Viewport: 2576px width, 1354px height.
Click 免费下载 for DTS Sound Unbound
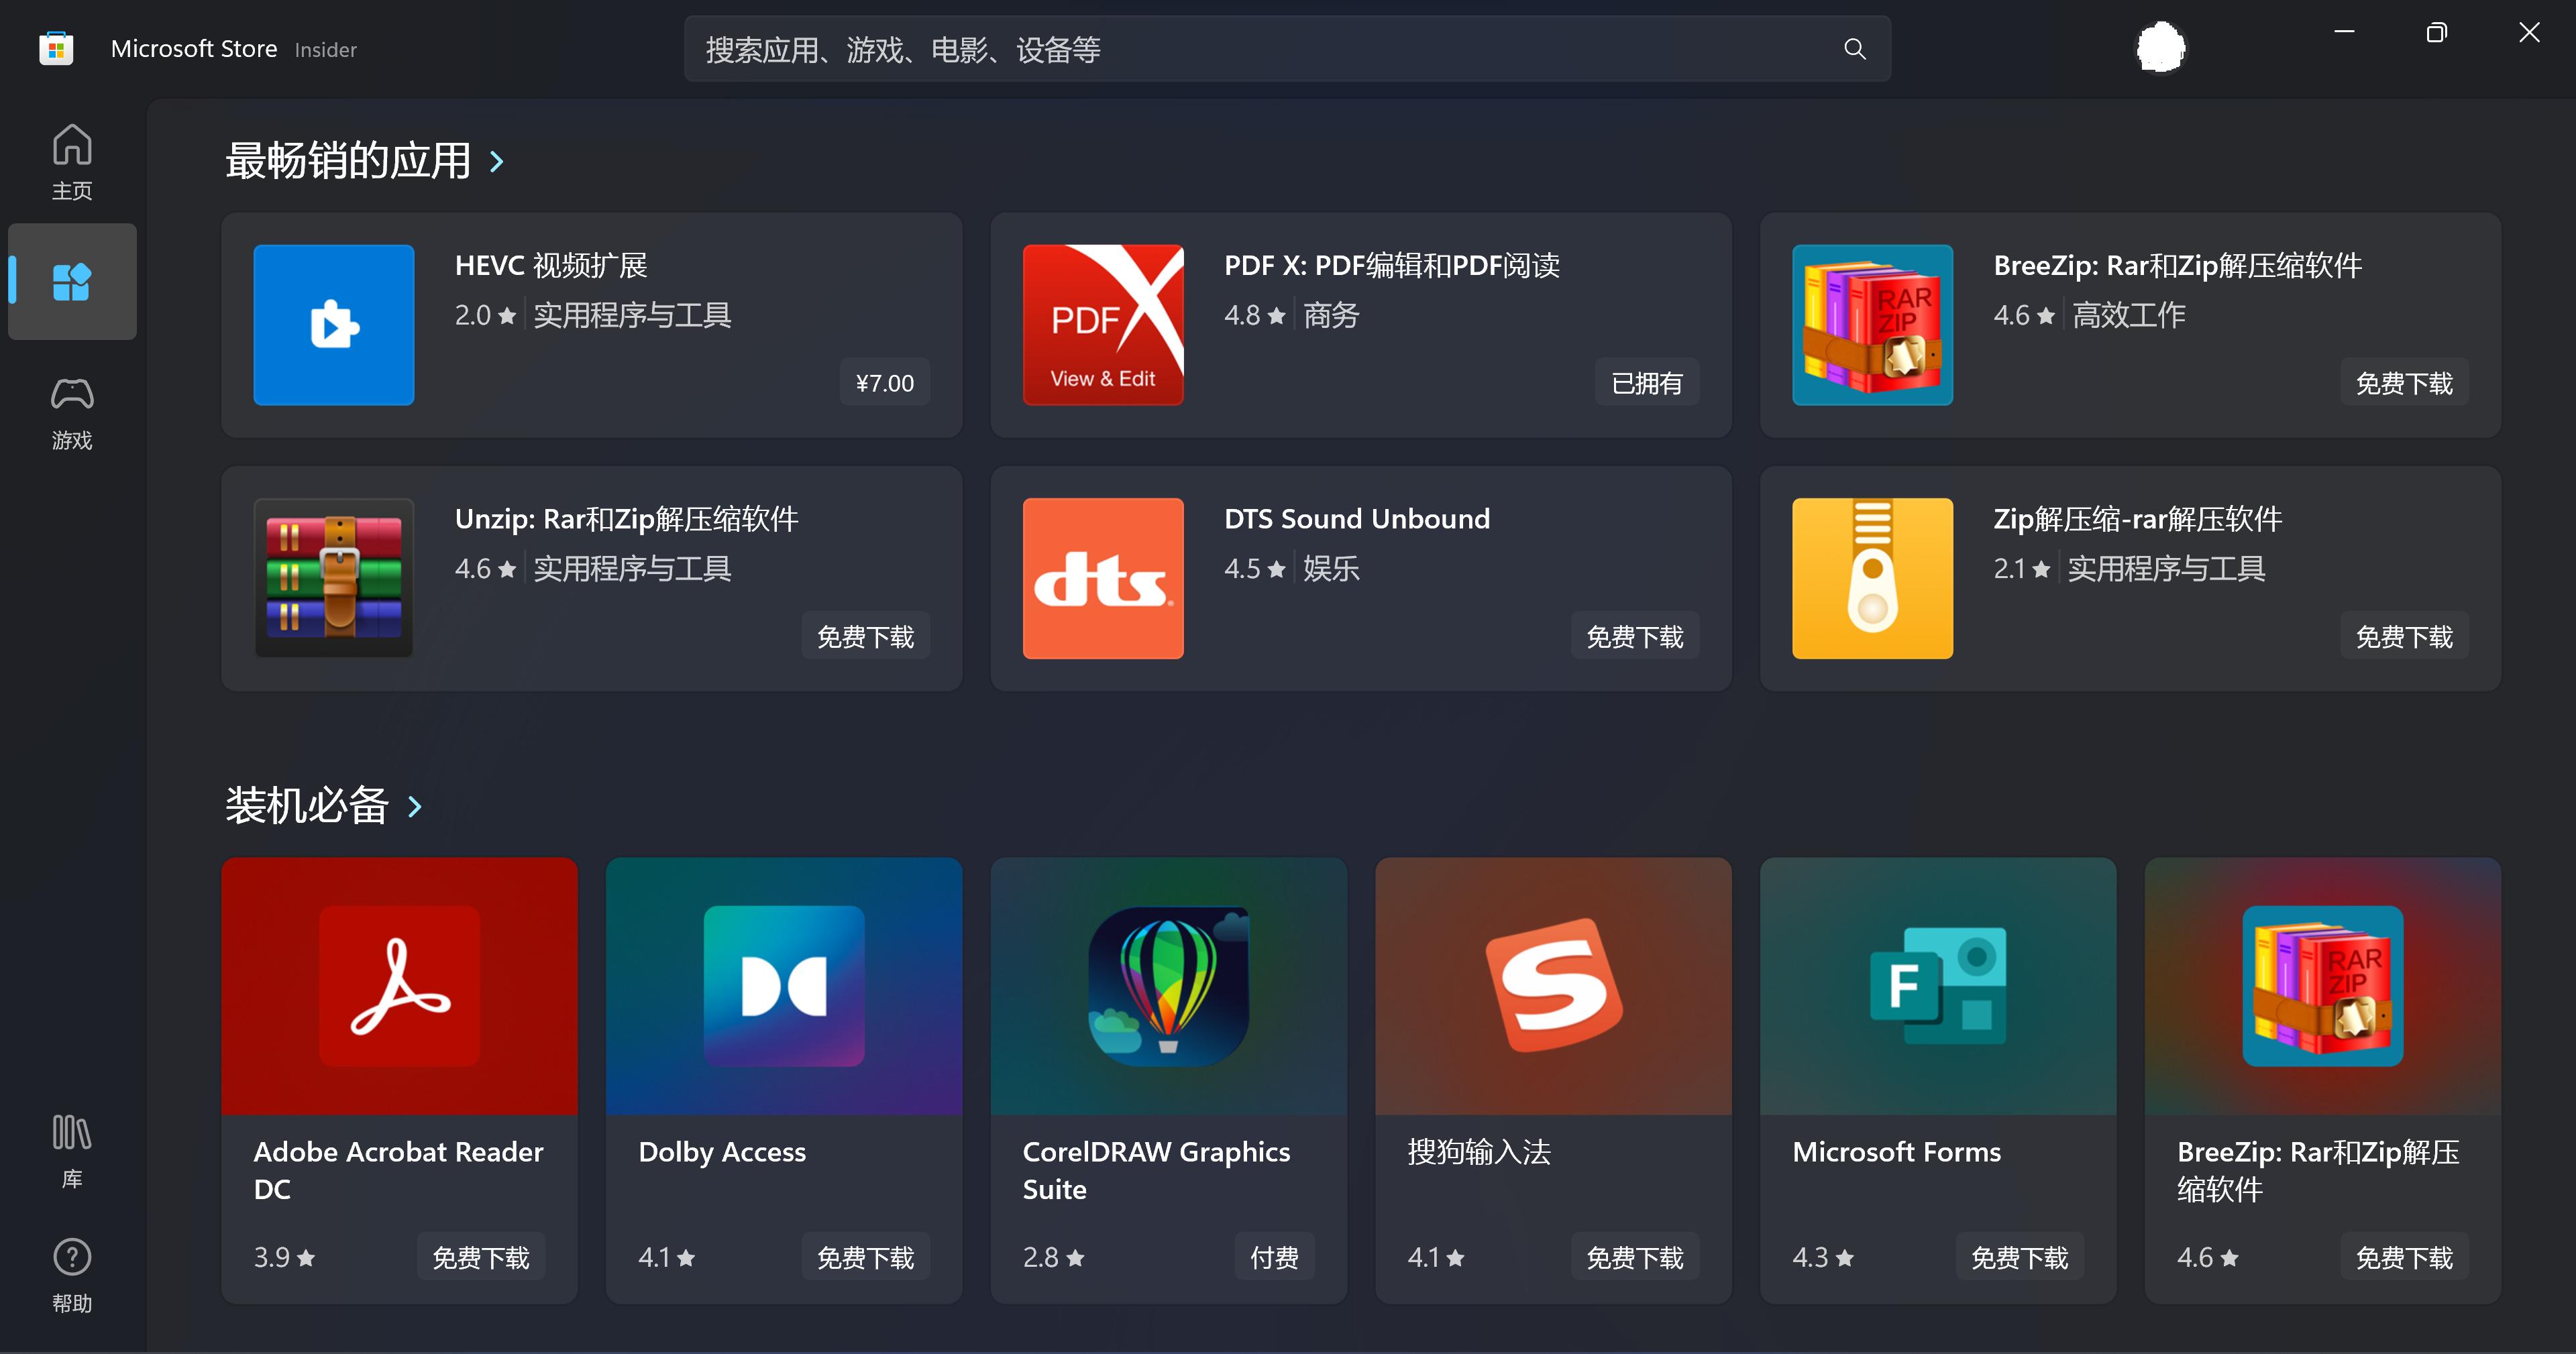1634,637
